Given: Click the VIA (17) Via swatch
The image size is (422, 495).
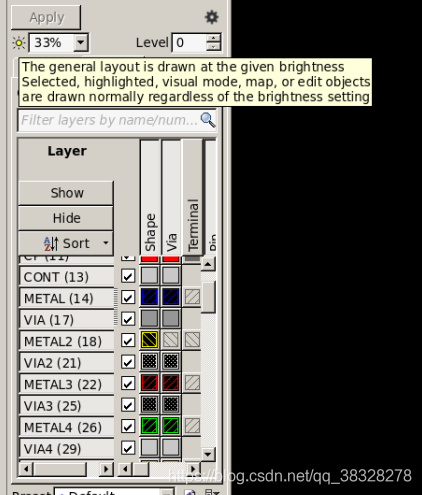Looking at the screenshot, I should [171, 318].
